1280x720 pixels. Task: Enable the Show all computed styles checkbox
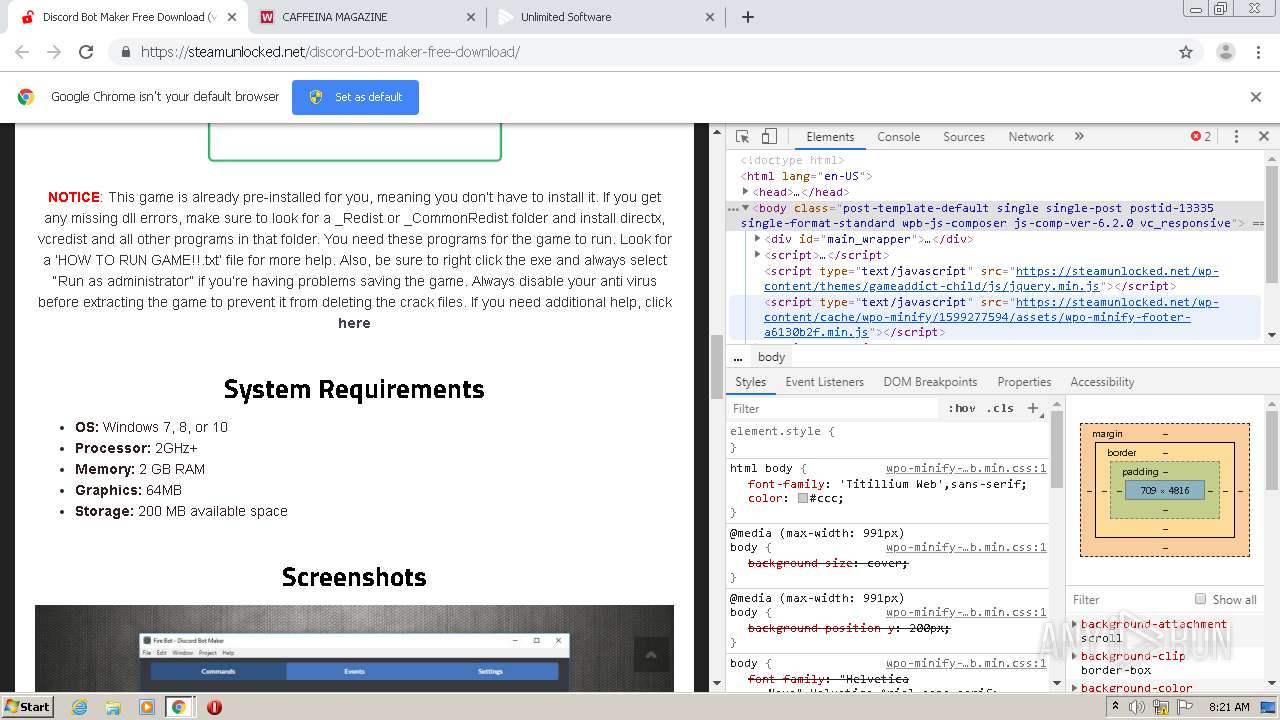[x=1200, y=599]
